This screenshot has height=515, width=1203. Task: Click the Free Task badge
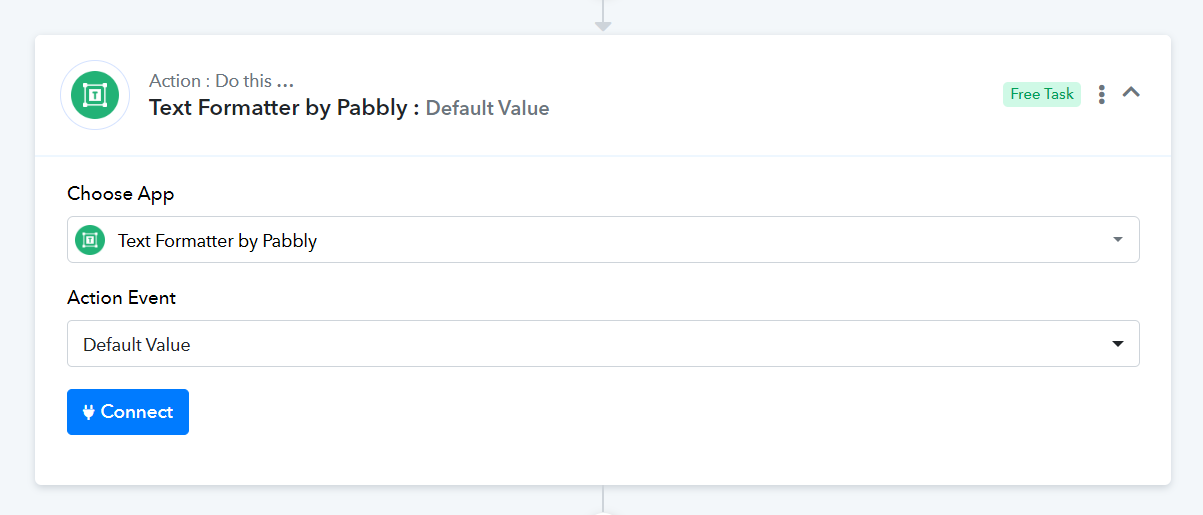point(1042,94)
